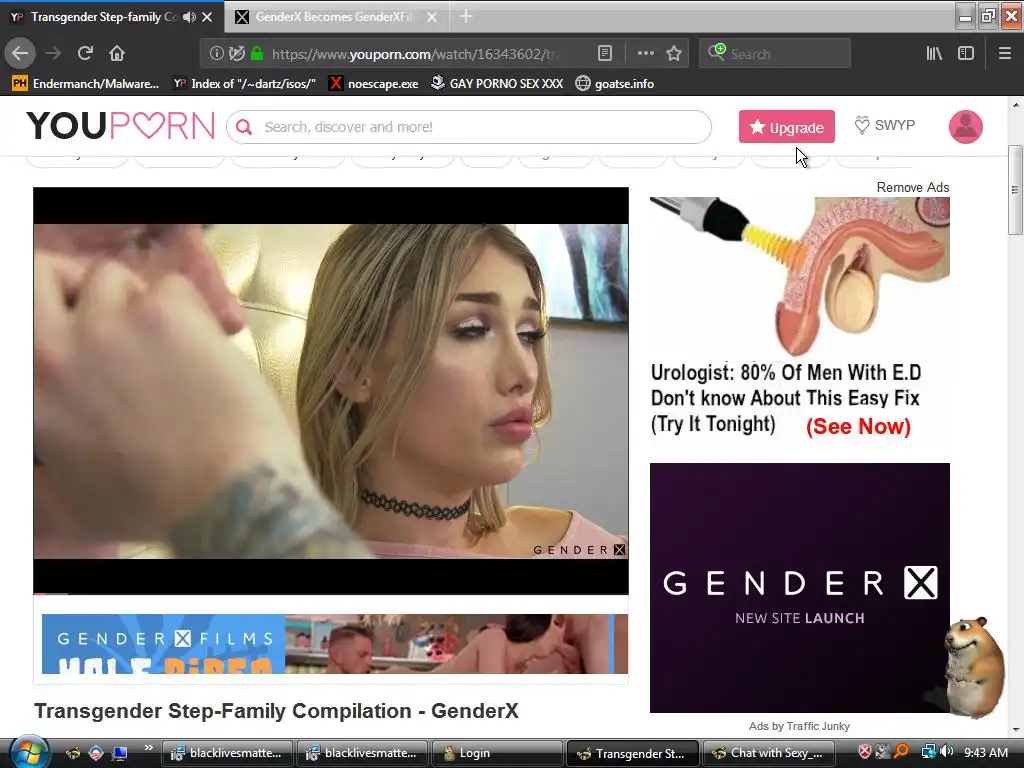The height and width of the screenshot is (768, 1024).
Task: Click the page scrollbar thumb
Action: [1015, 189]
